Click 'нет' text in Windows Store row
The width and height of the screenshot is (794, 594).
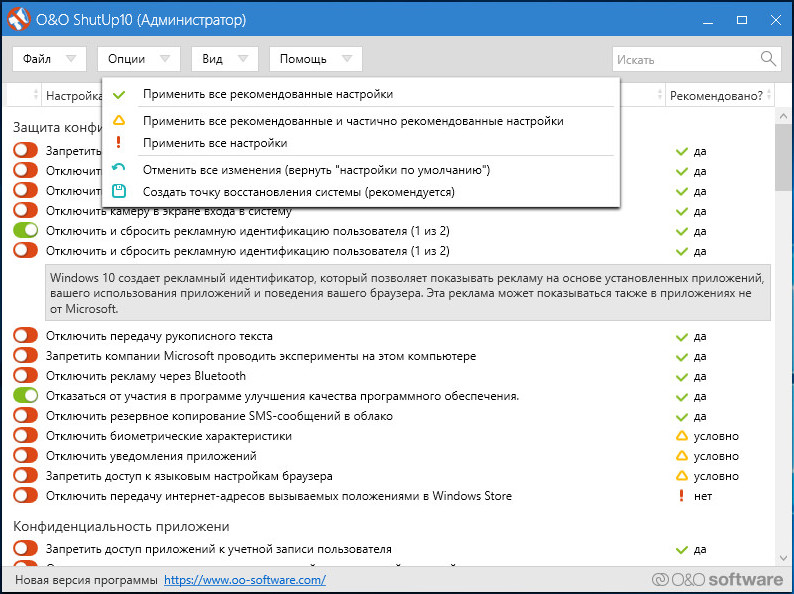[703, 496]
